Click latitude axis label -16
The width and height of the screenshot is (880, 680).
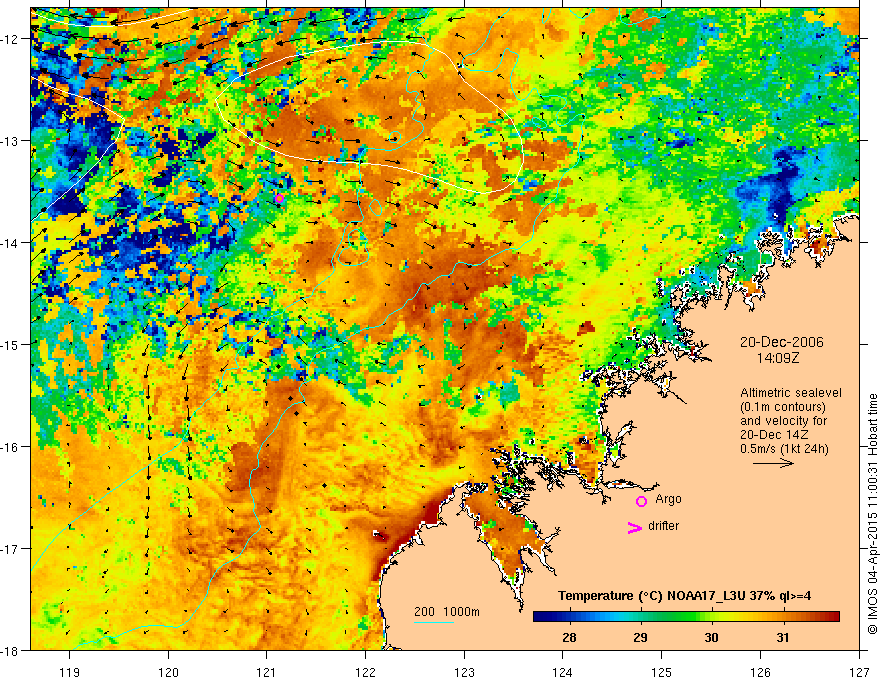pos(10,447)
